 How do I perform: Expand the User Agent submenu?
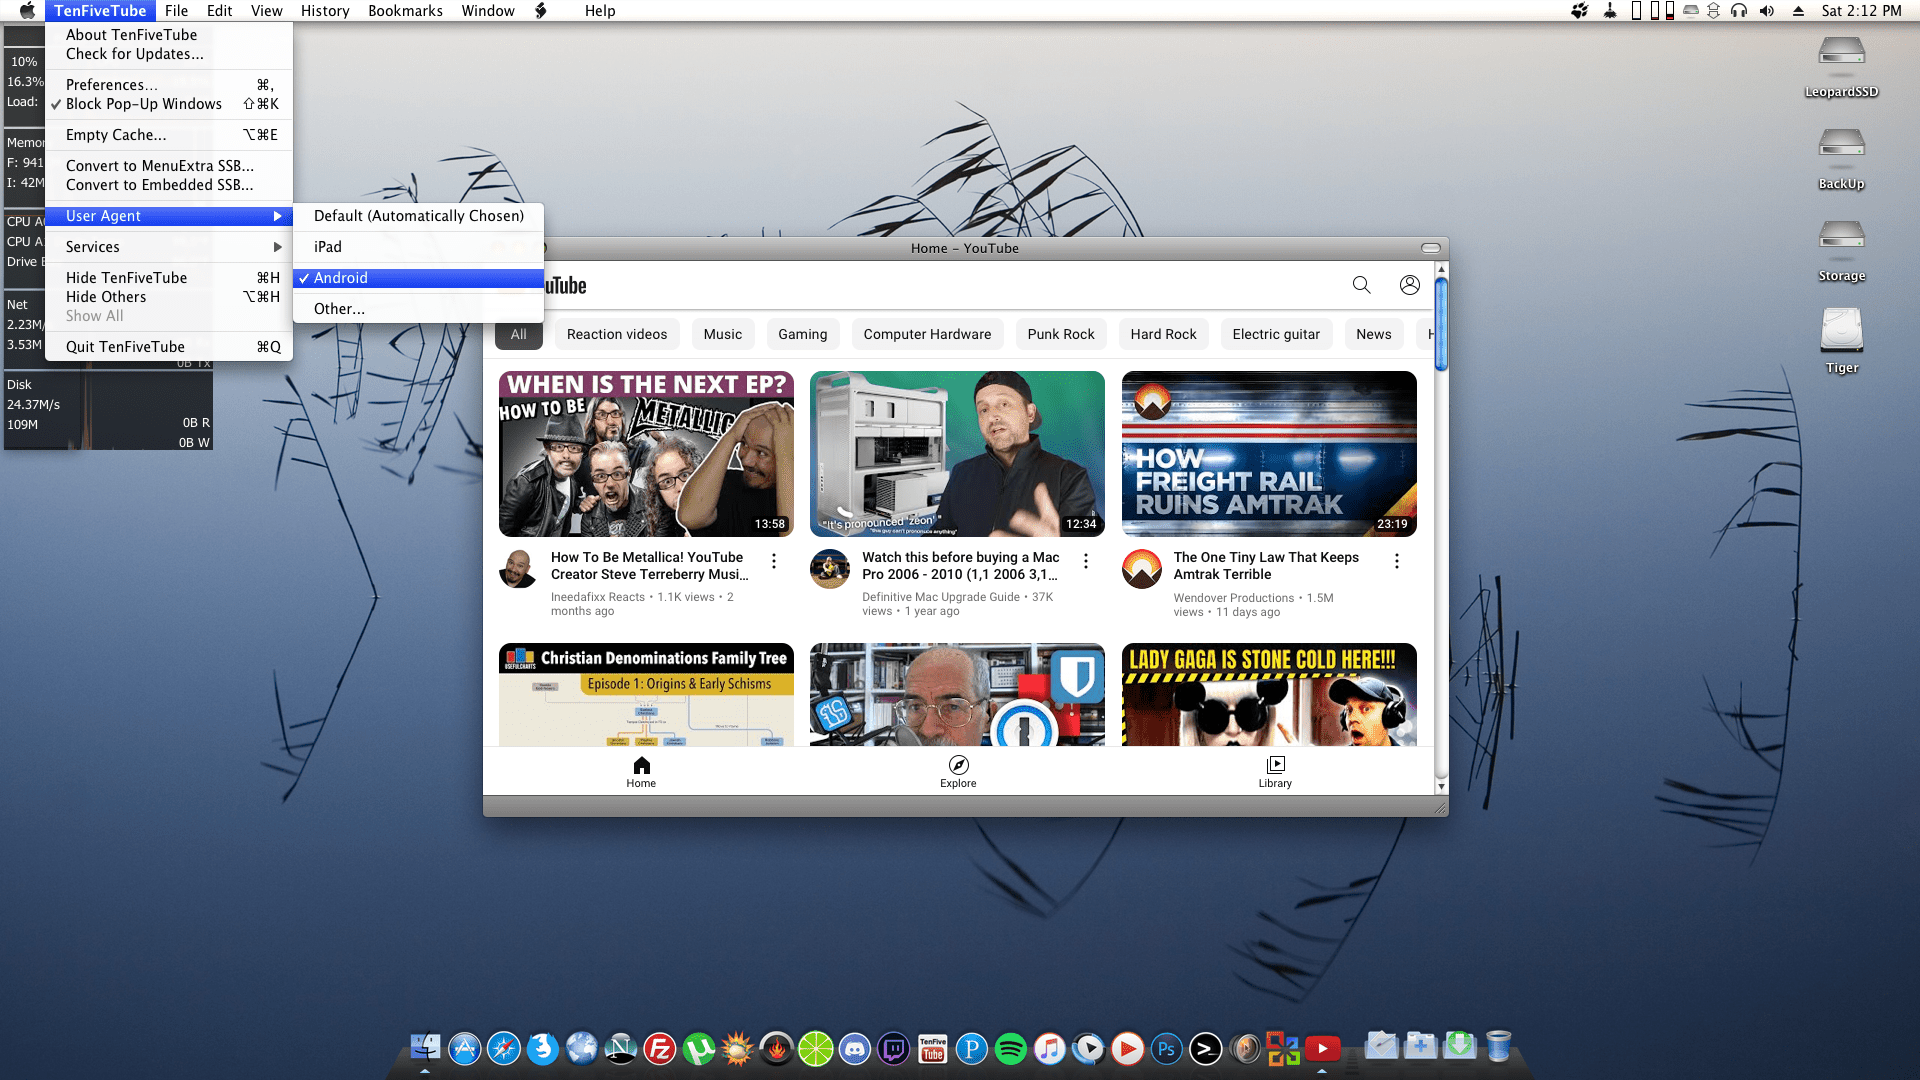tap(168, 216)
